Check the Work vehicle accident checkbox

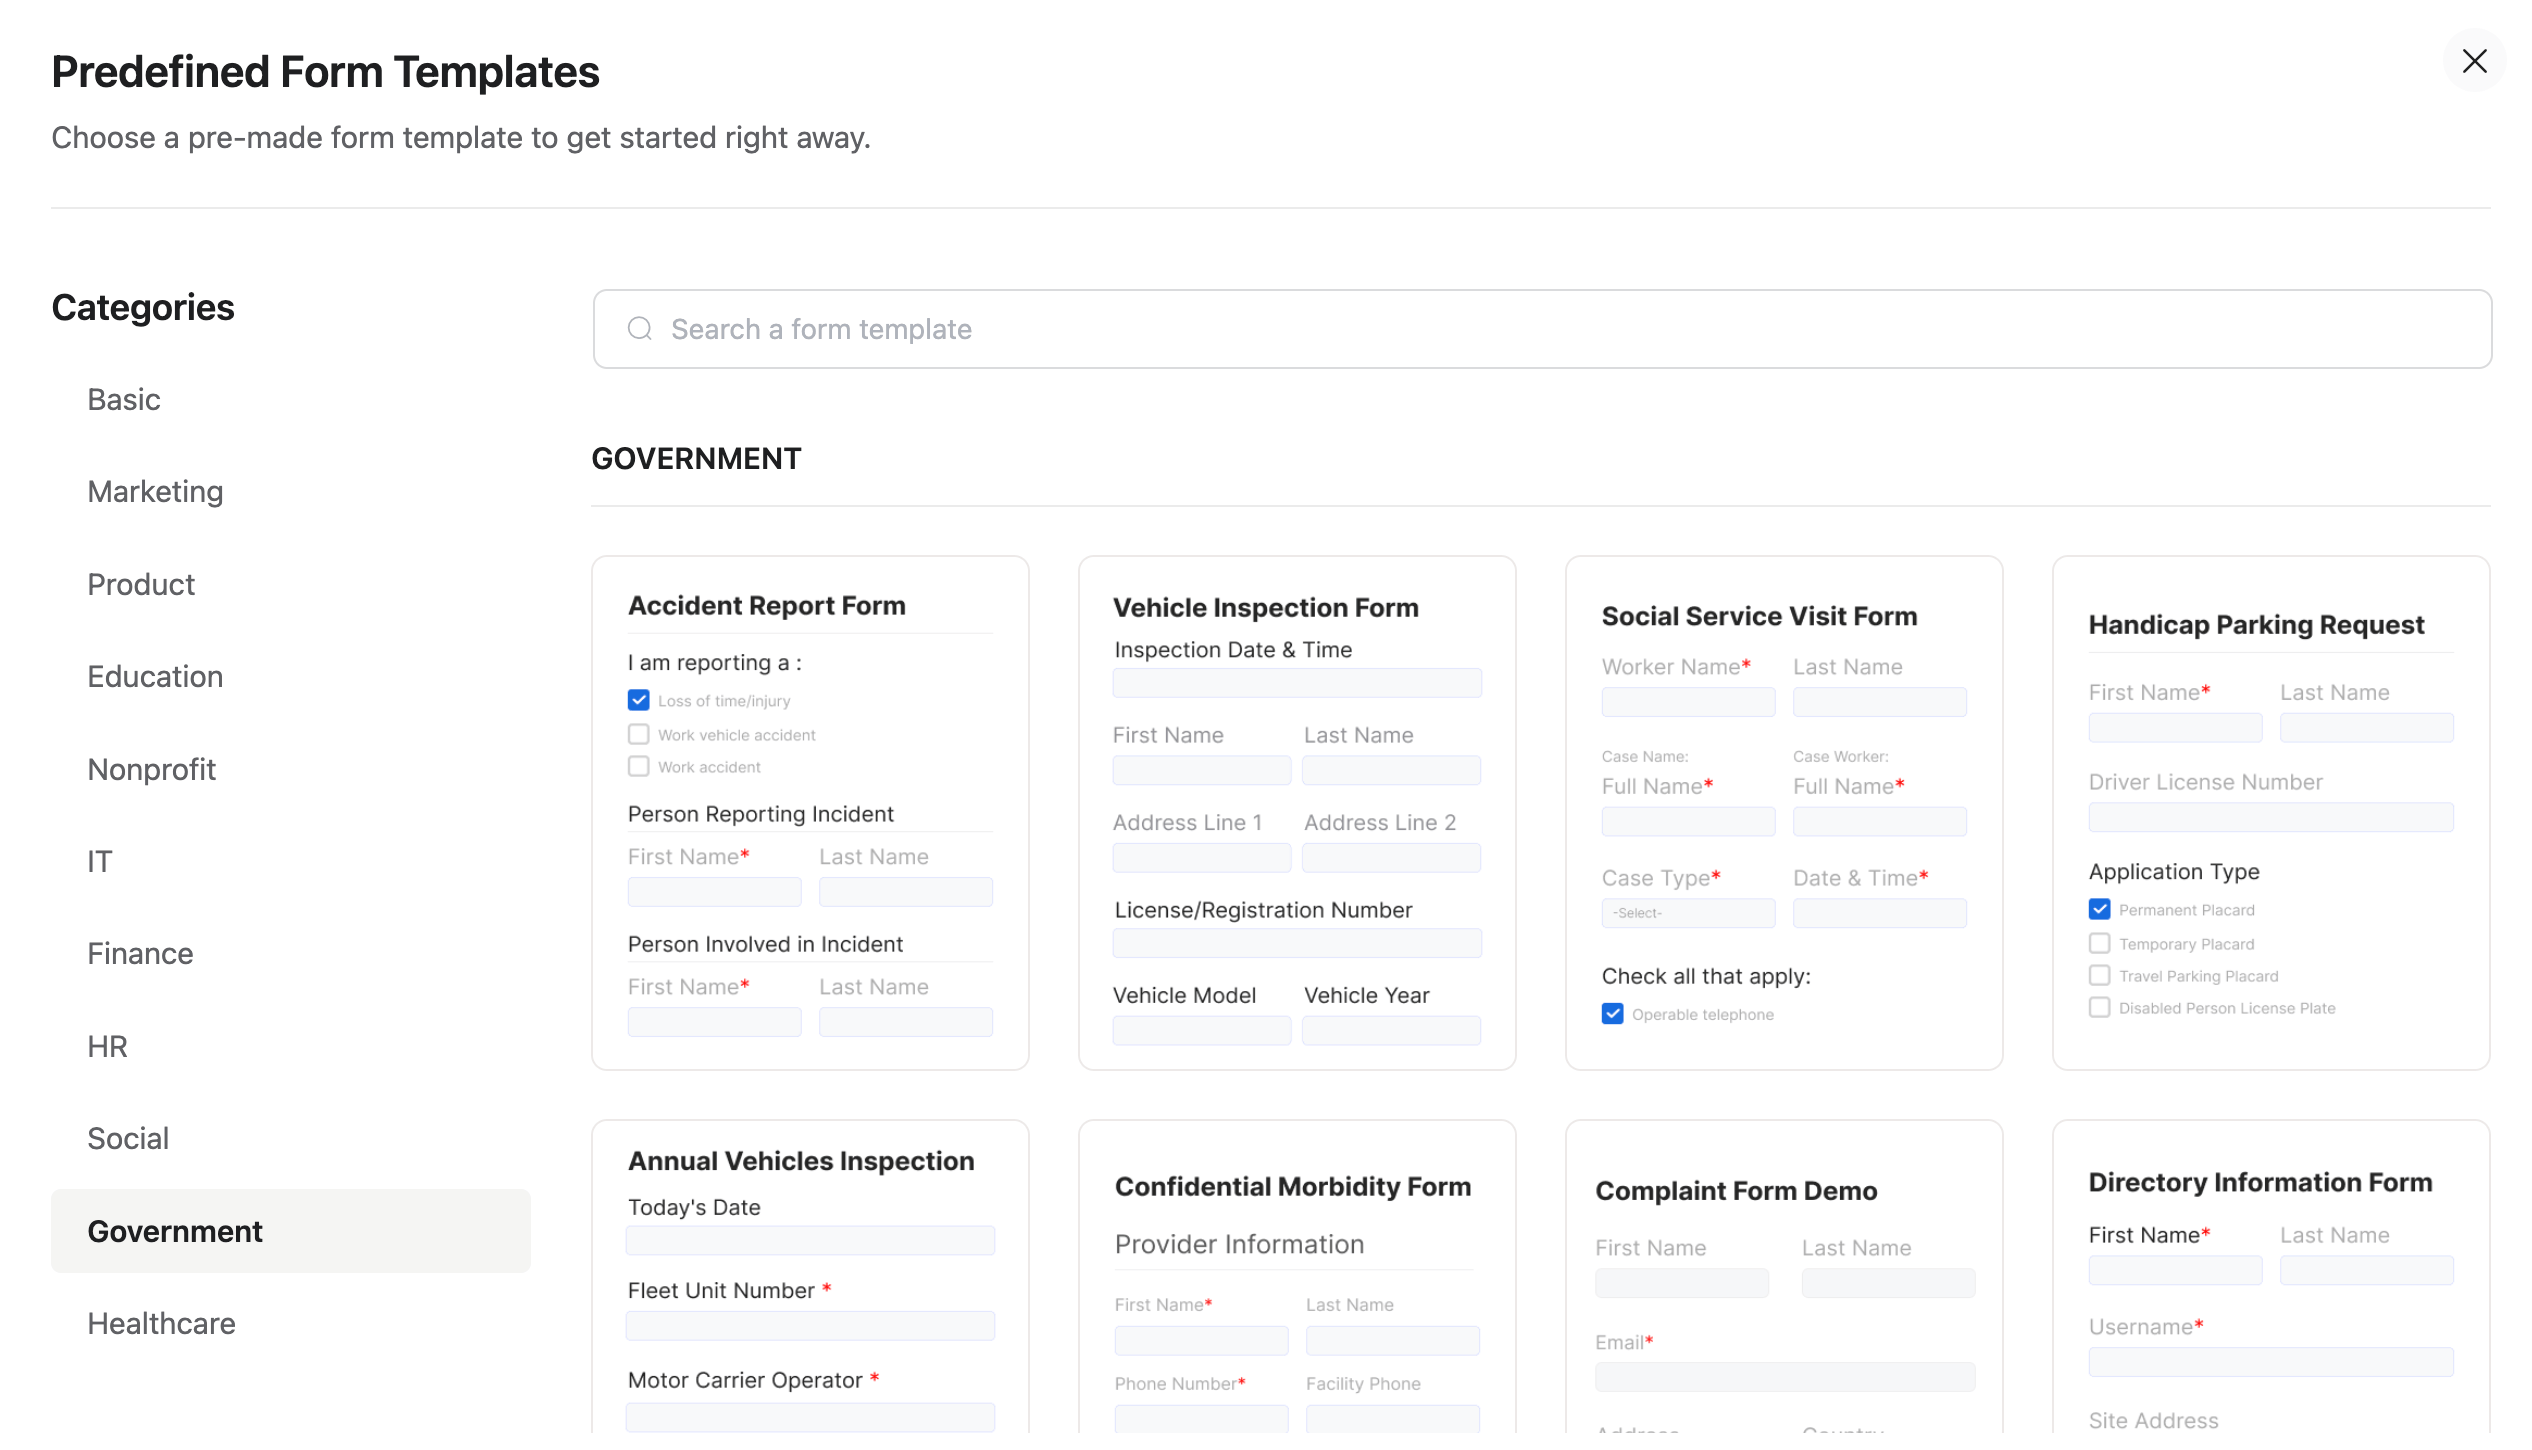(639, 733)
